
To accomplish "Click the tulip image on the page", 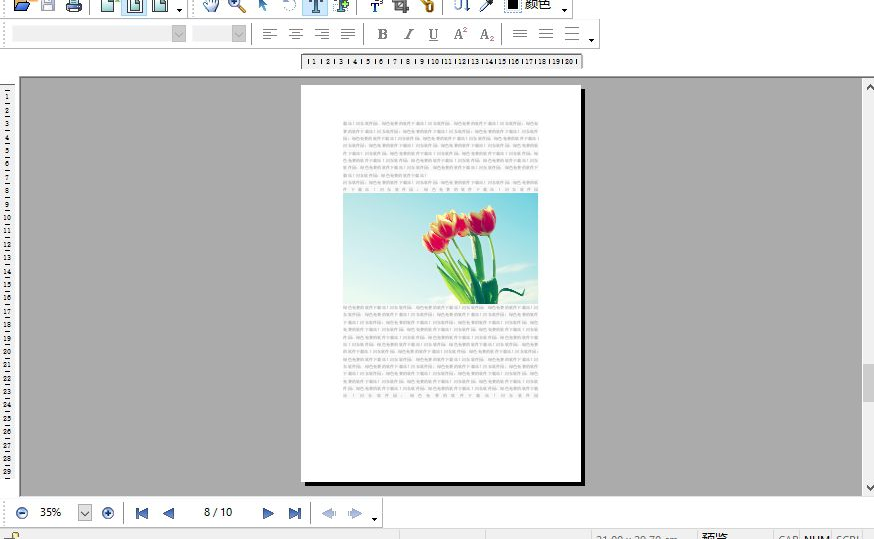I will [x=440, y=248].
